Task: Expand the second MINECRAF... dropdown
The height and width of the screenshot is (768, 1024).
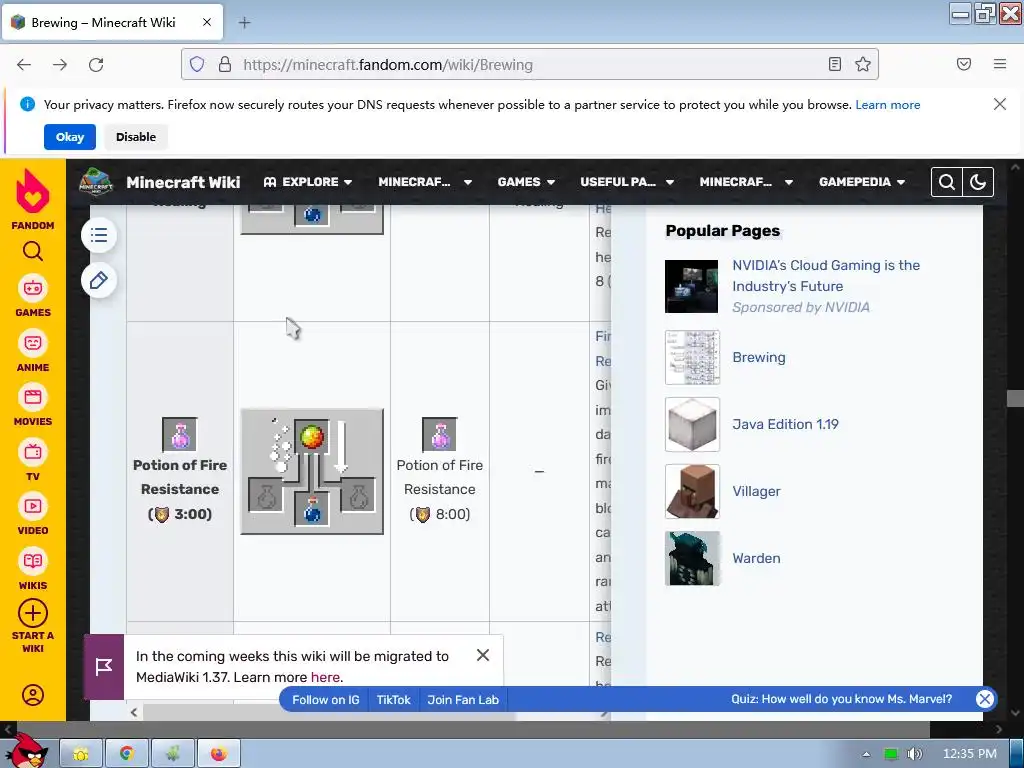Action: coord(746,182)
